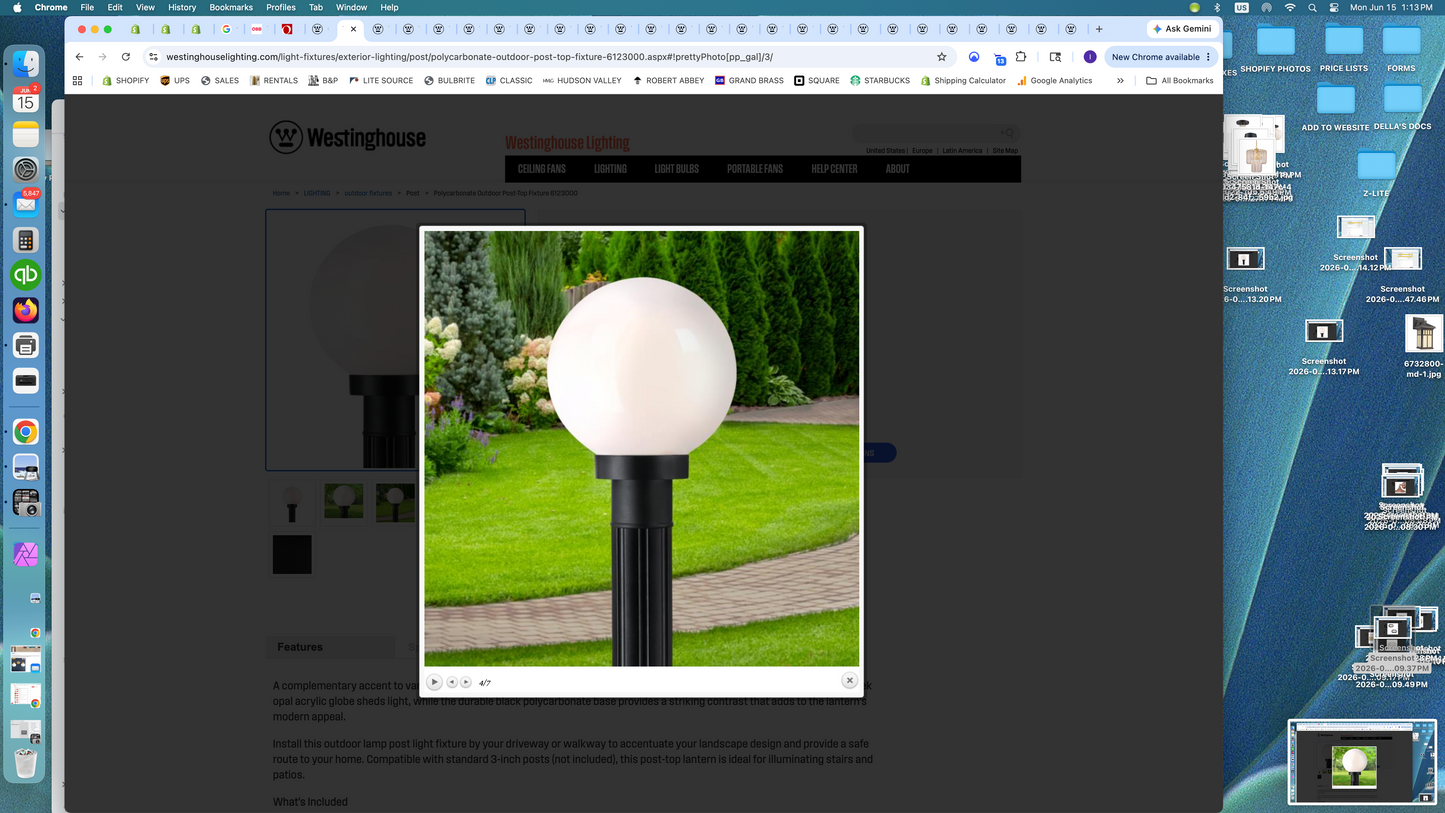Open the Trash in the Dock
Viewport: 1445px width, 813px height.
coord(26,762)
